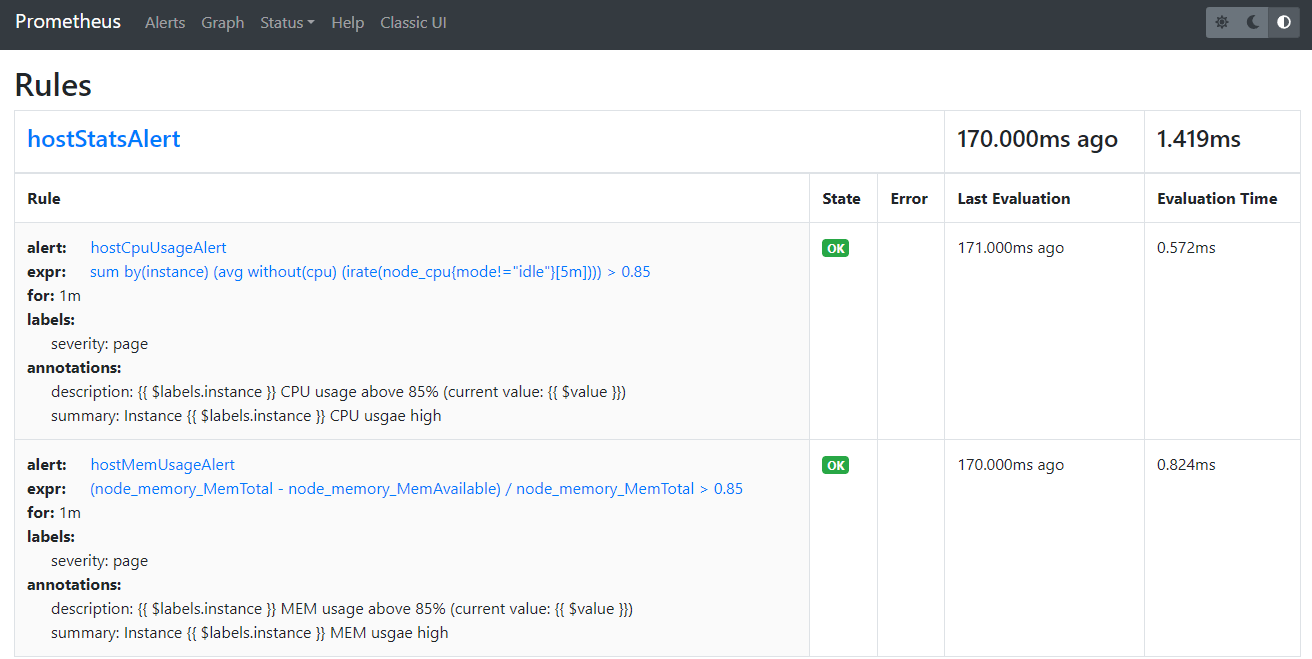Click the green OK badge for hostCpuUsageAlert
Viewport: 1312px width, 659px height.
[x=835, y=248]
